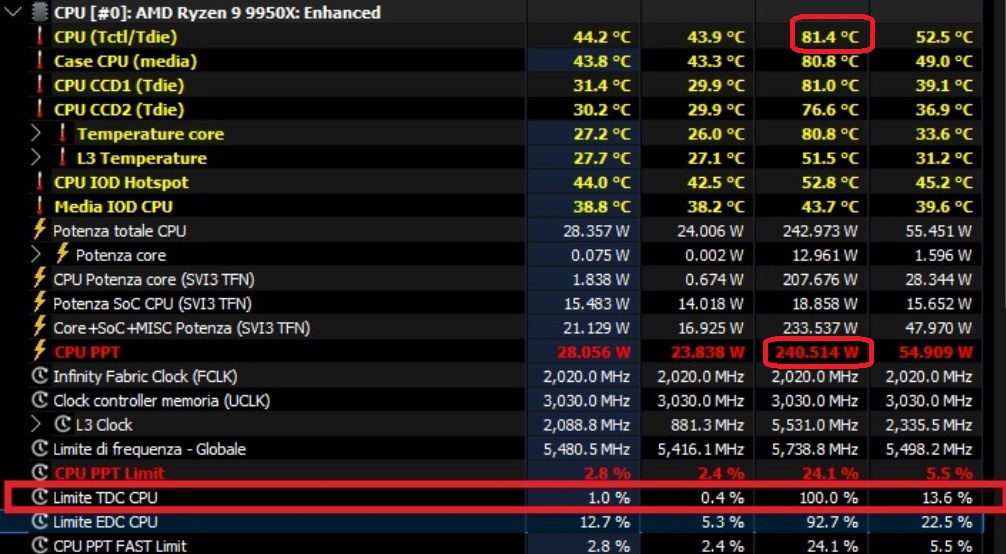Screen dimensions: 1006x554
Task: Click the 81.4 °C maximum Tctl/Tdie value
Action: click(830, 37)
